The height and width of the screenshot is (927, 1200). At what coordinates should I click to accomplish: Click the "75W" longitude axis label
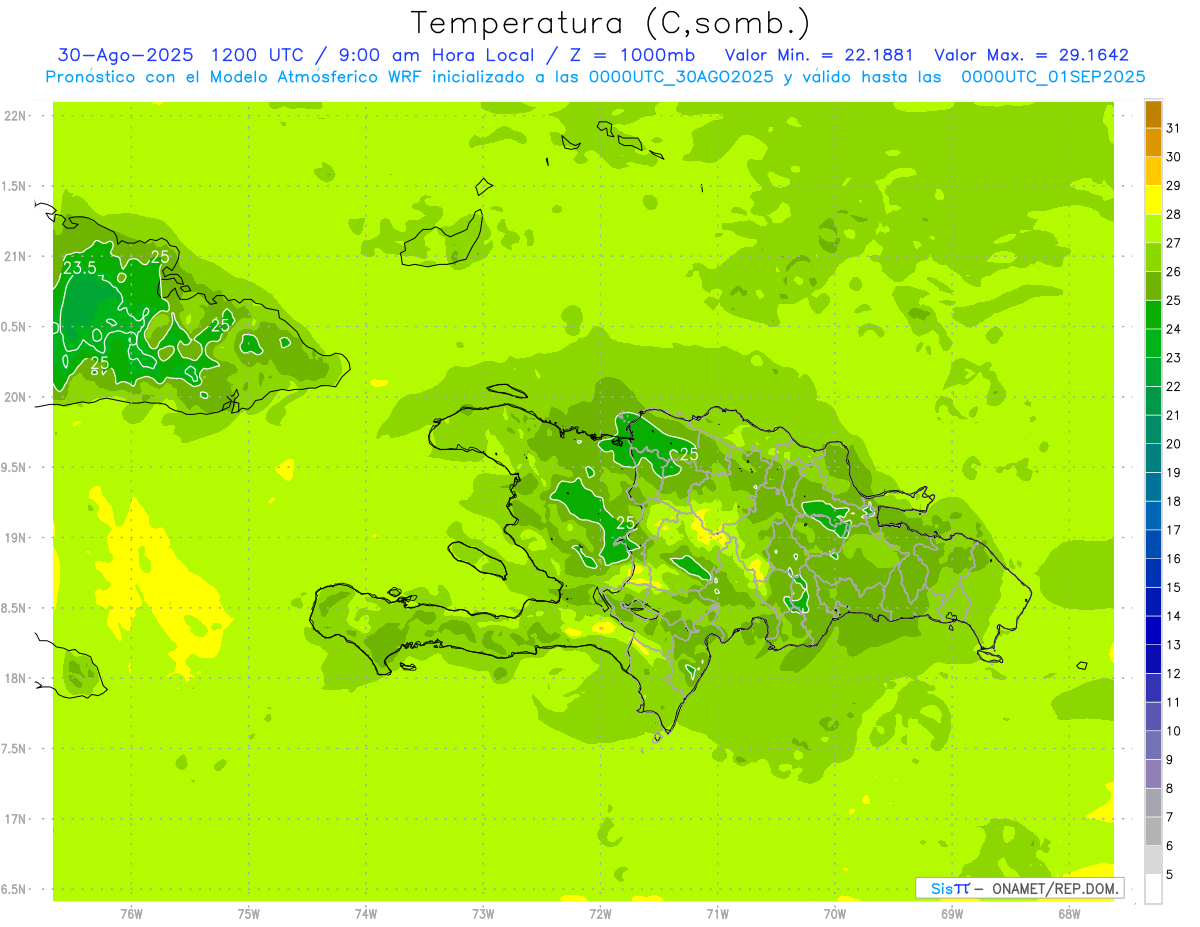point(249,914)
